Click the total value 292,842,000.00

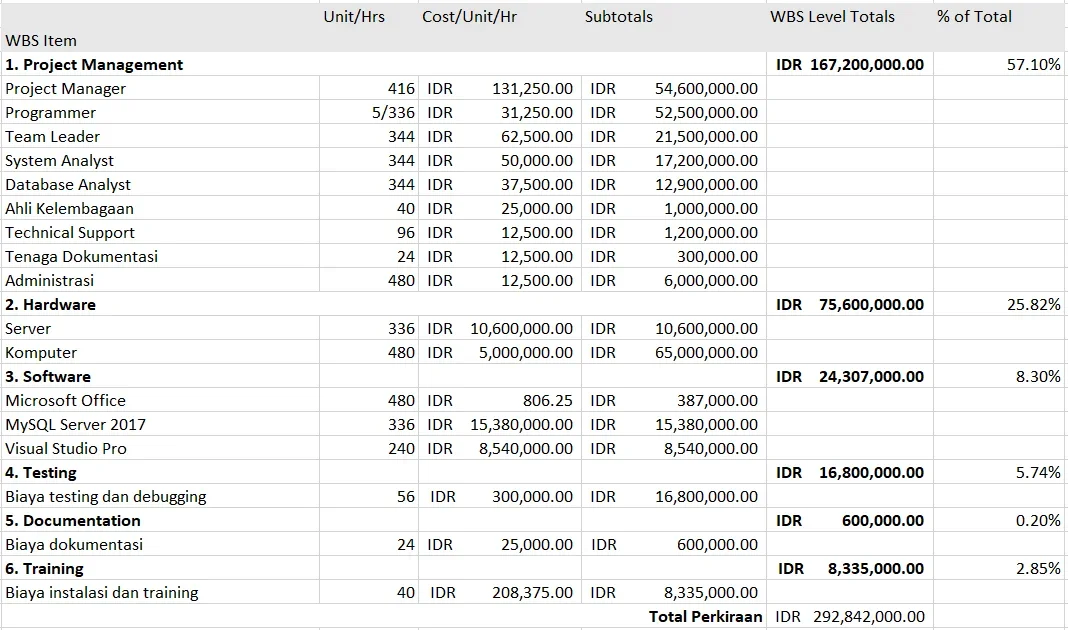(868, 616)
